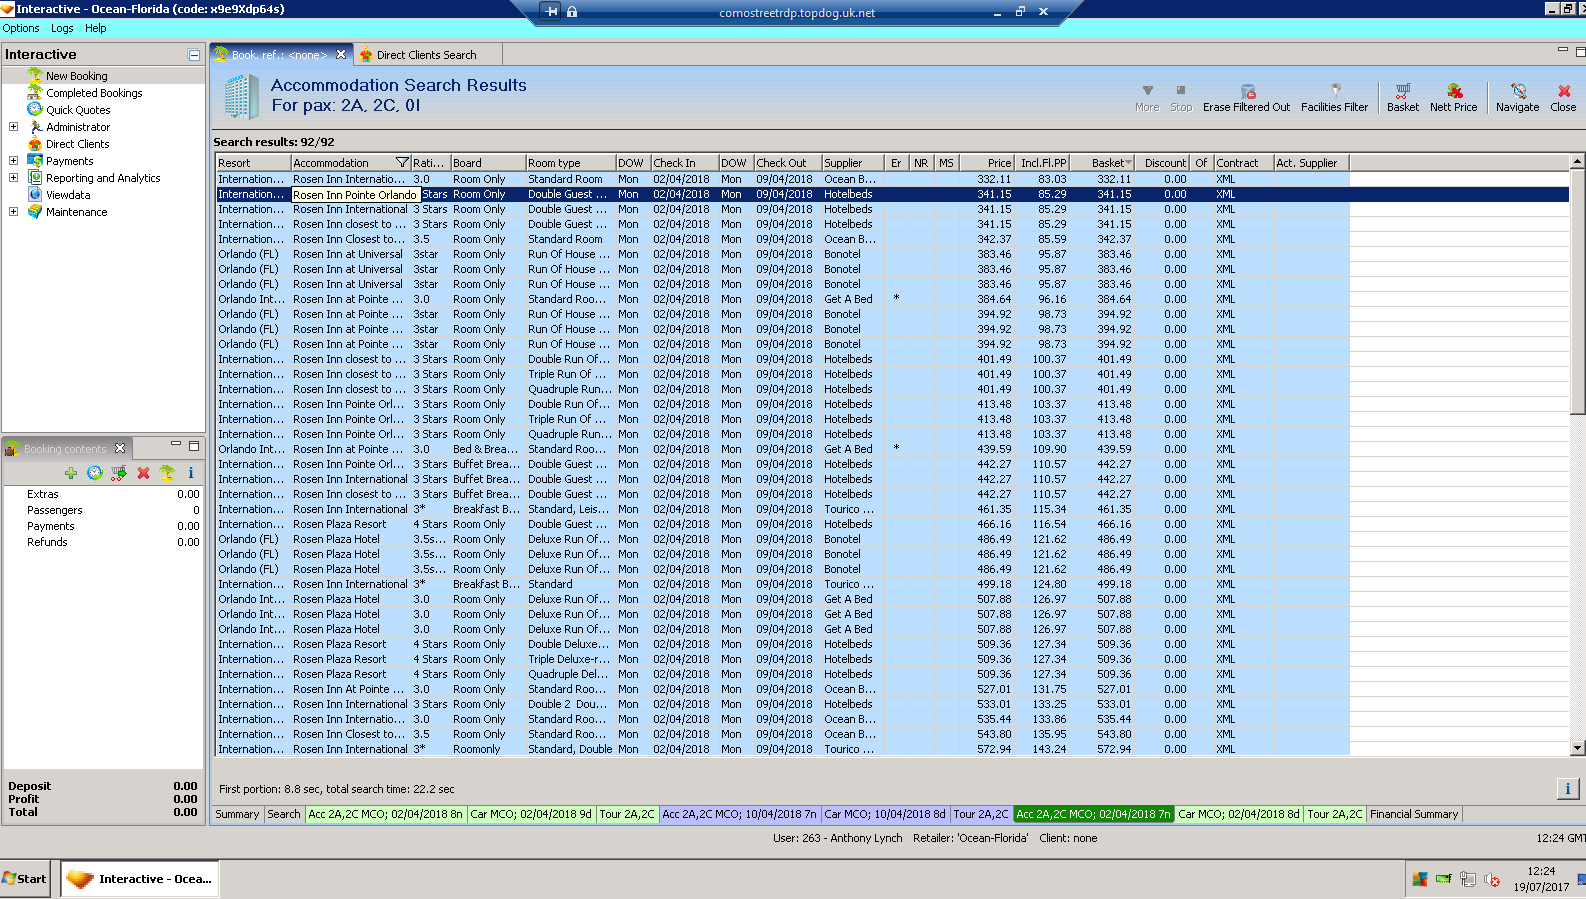Minimize the Interactive side panel
Viewport: 1586px width, 899px height.
point(194,55)
